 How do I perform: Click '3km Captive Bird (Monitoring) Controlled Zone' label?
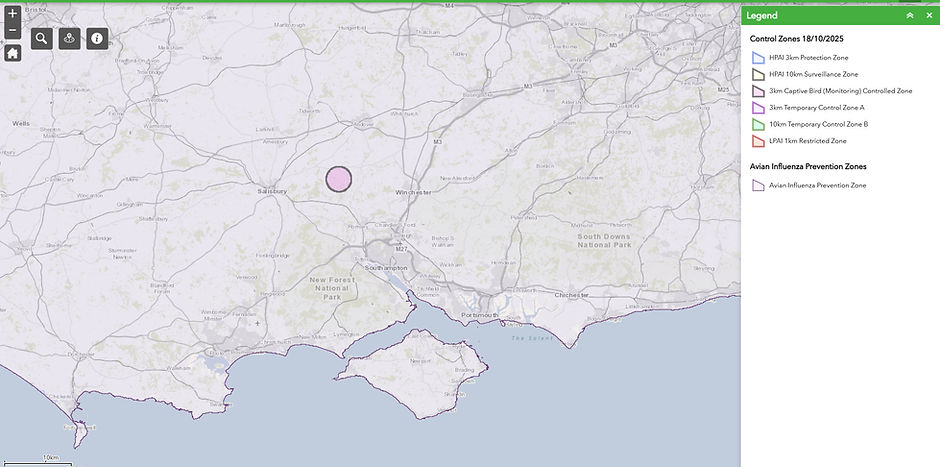pos(840,91)
